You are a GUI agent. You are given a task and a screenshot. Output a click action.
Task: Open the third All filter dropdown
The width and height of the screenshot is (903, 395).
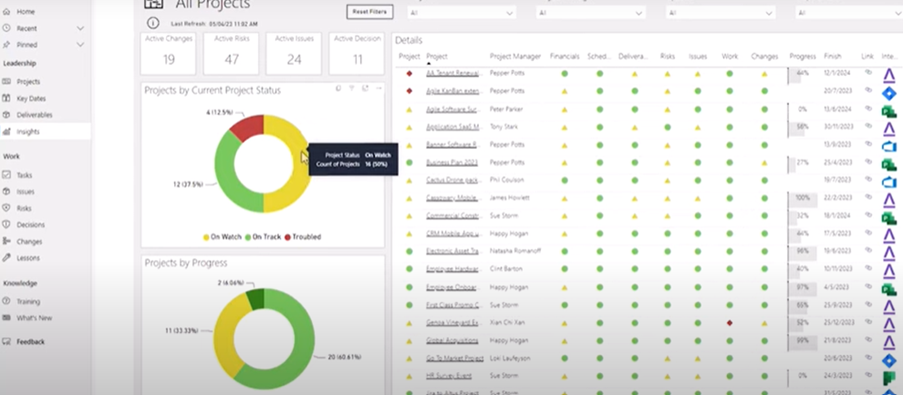(x=720, y=13)
